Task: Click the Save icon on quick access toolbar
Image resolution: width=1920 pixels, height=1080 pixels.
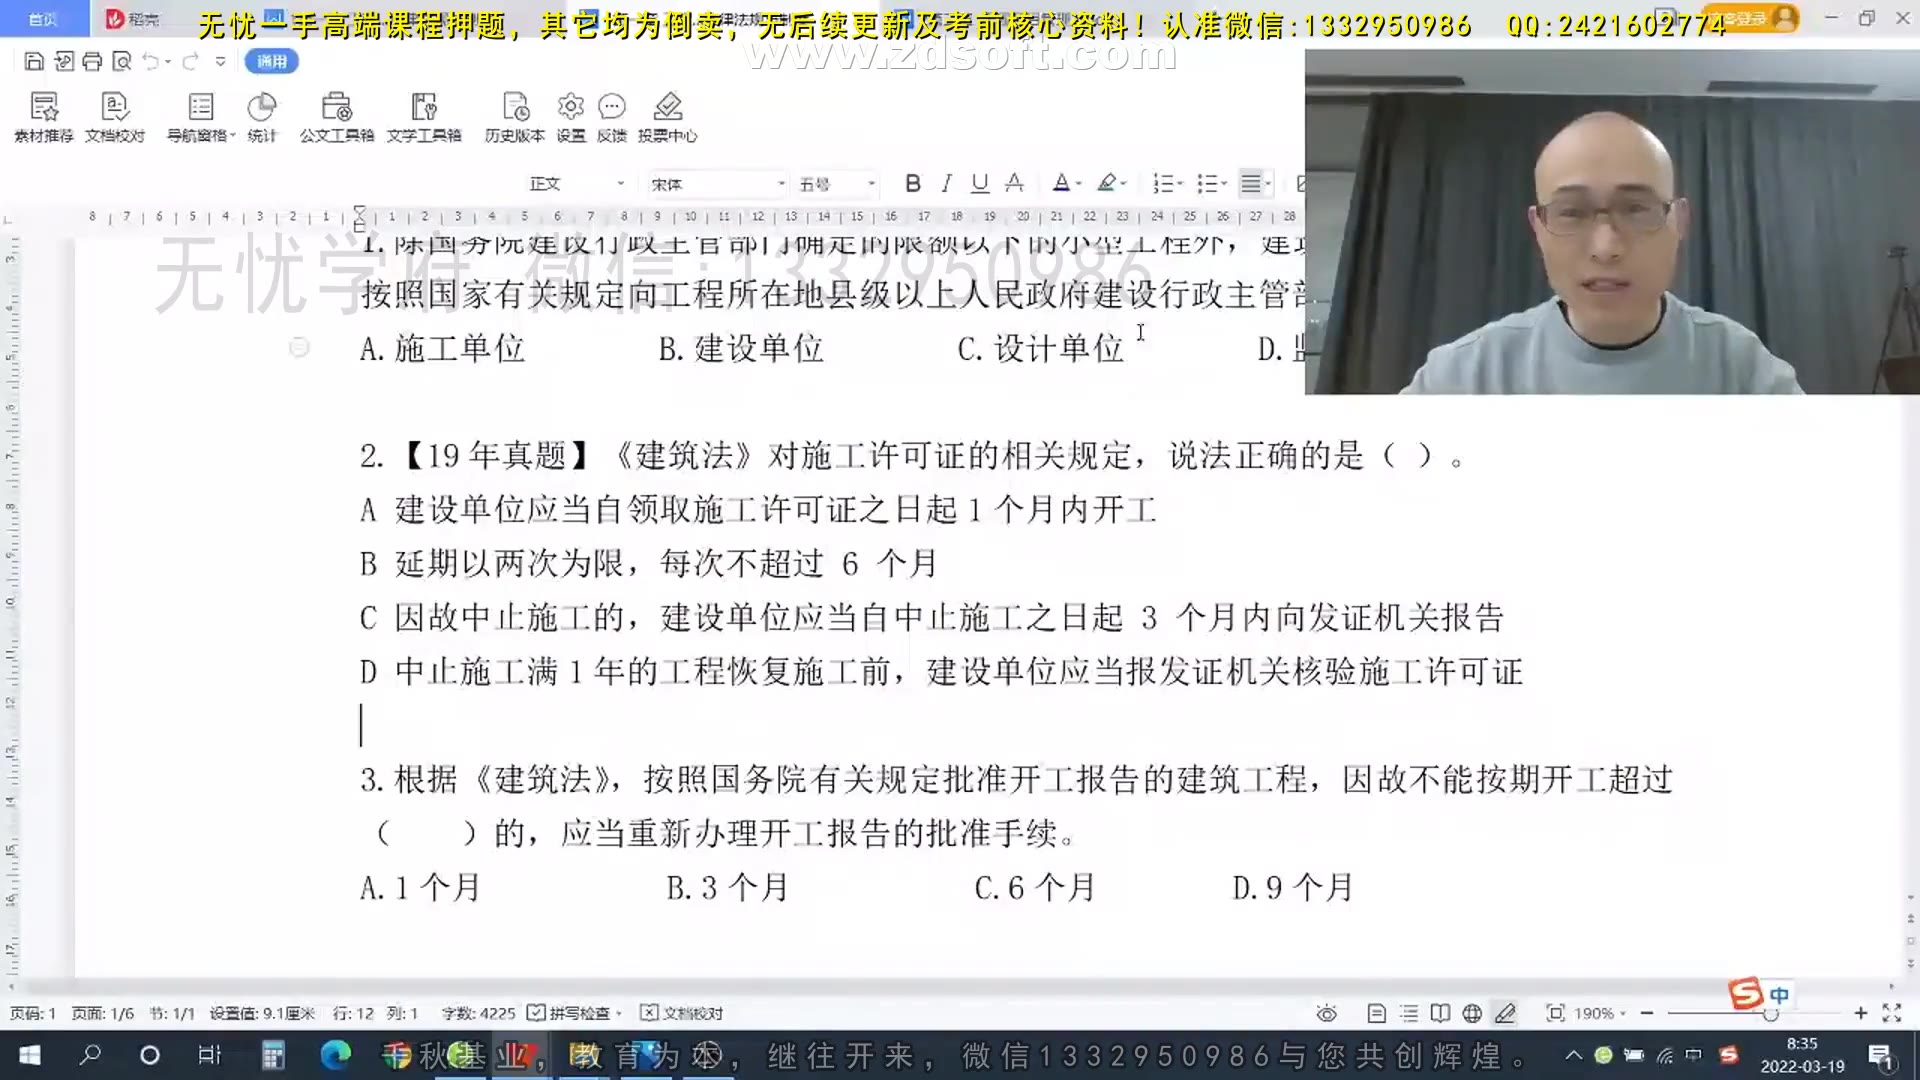Action: pos(34,61)
